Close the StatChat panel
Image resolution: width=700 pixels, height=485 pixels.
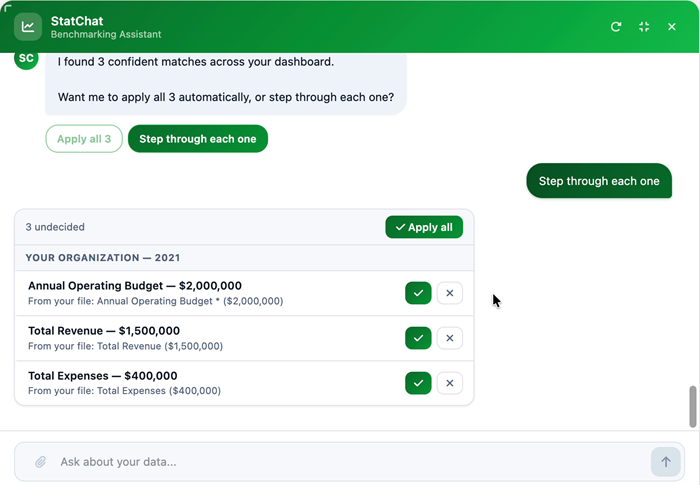coord(671,27)
